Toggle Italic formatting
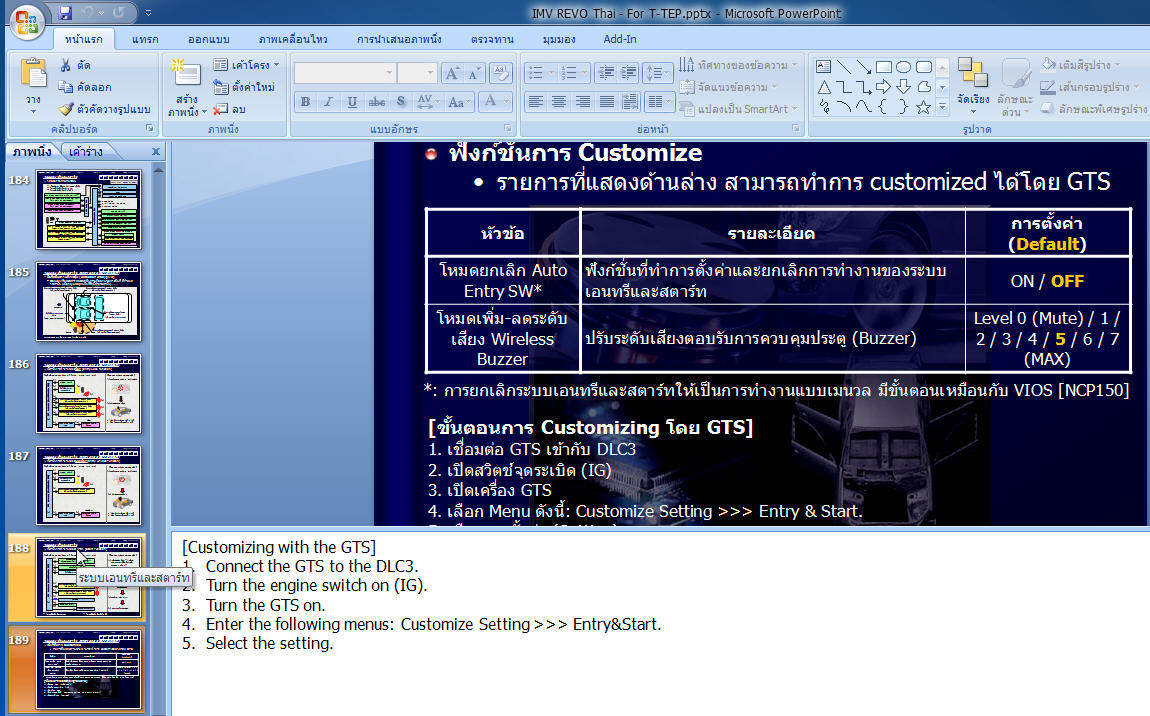The width and height of the screenshot is (1150, 716). tap(329, 102)
